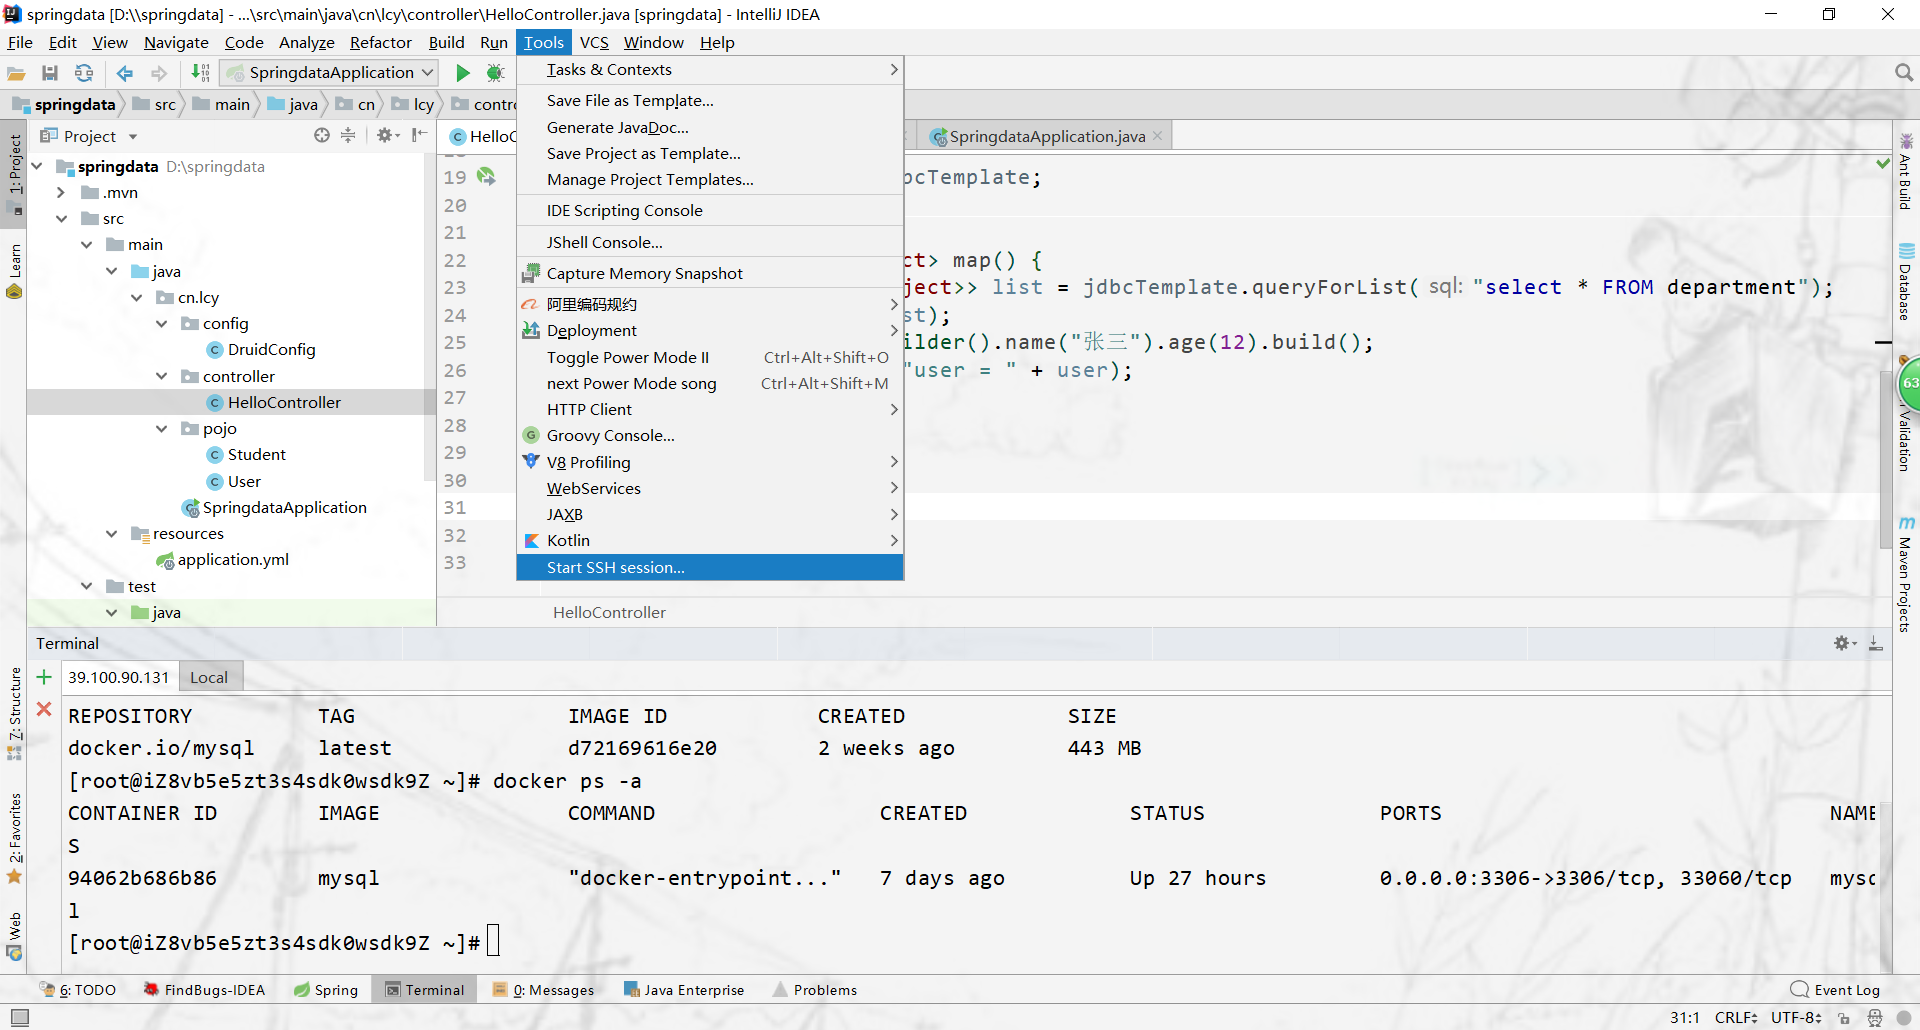Click the Synchronize refresh icon in toolbar
Viewport: 1920px width, 1030px height.
(84, 73)
